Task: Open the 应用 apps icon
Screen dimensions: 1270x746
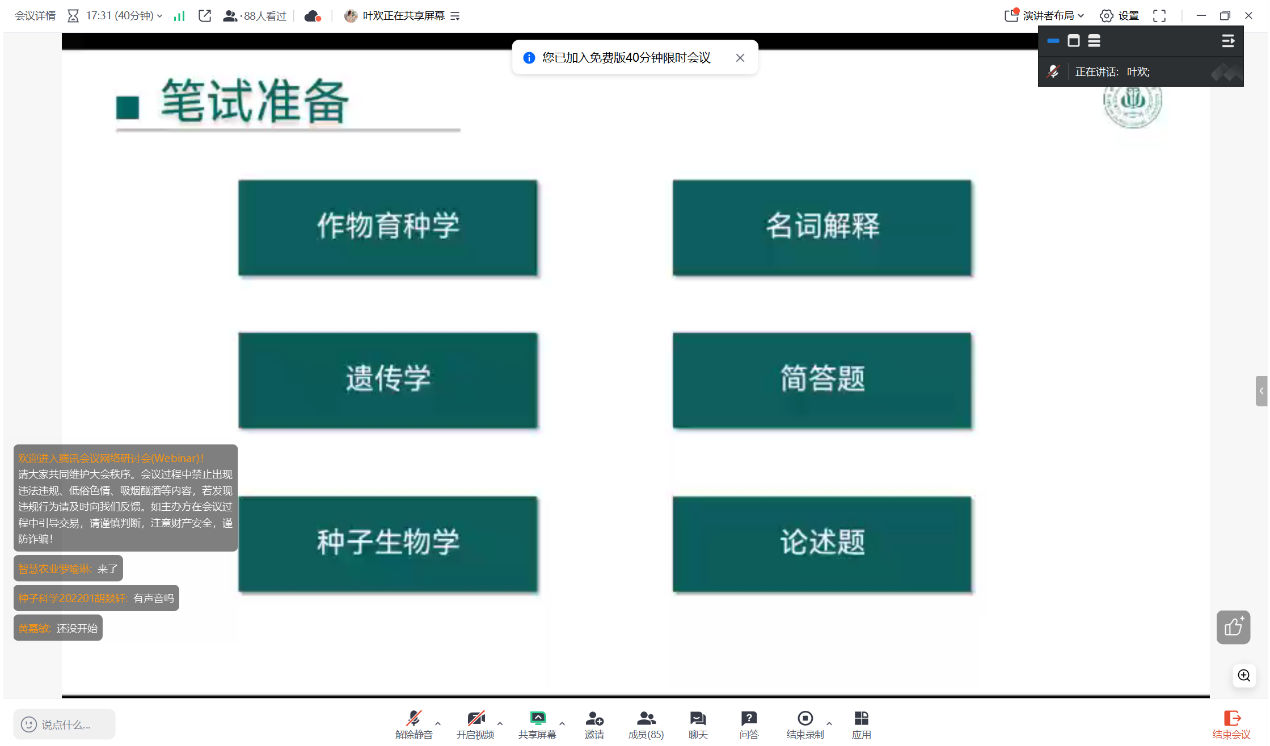Action: 861,719
